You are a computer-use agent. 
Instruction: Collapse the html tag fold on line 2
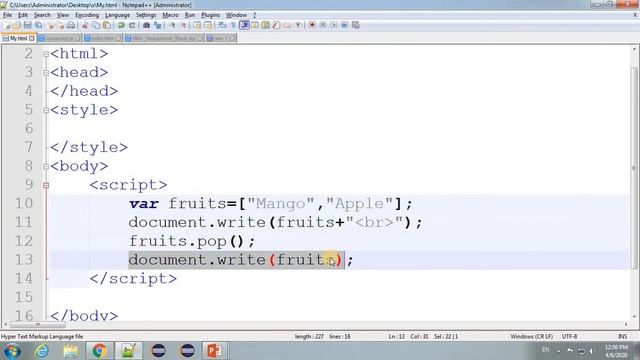46,54
